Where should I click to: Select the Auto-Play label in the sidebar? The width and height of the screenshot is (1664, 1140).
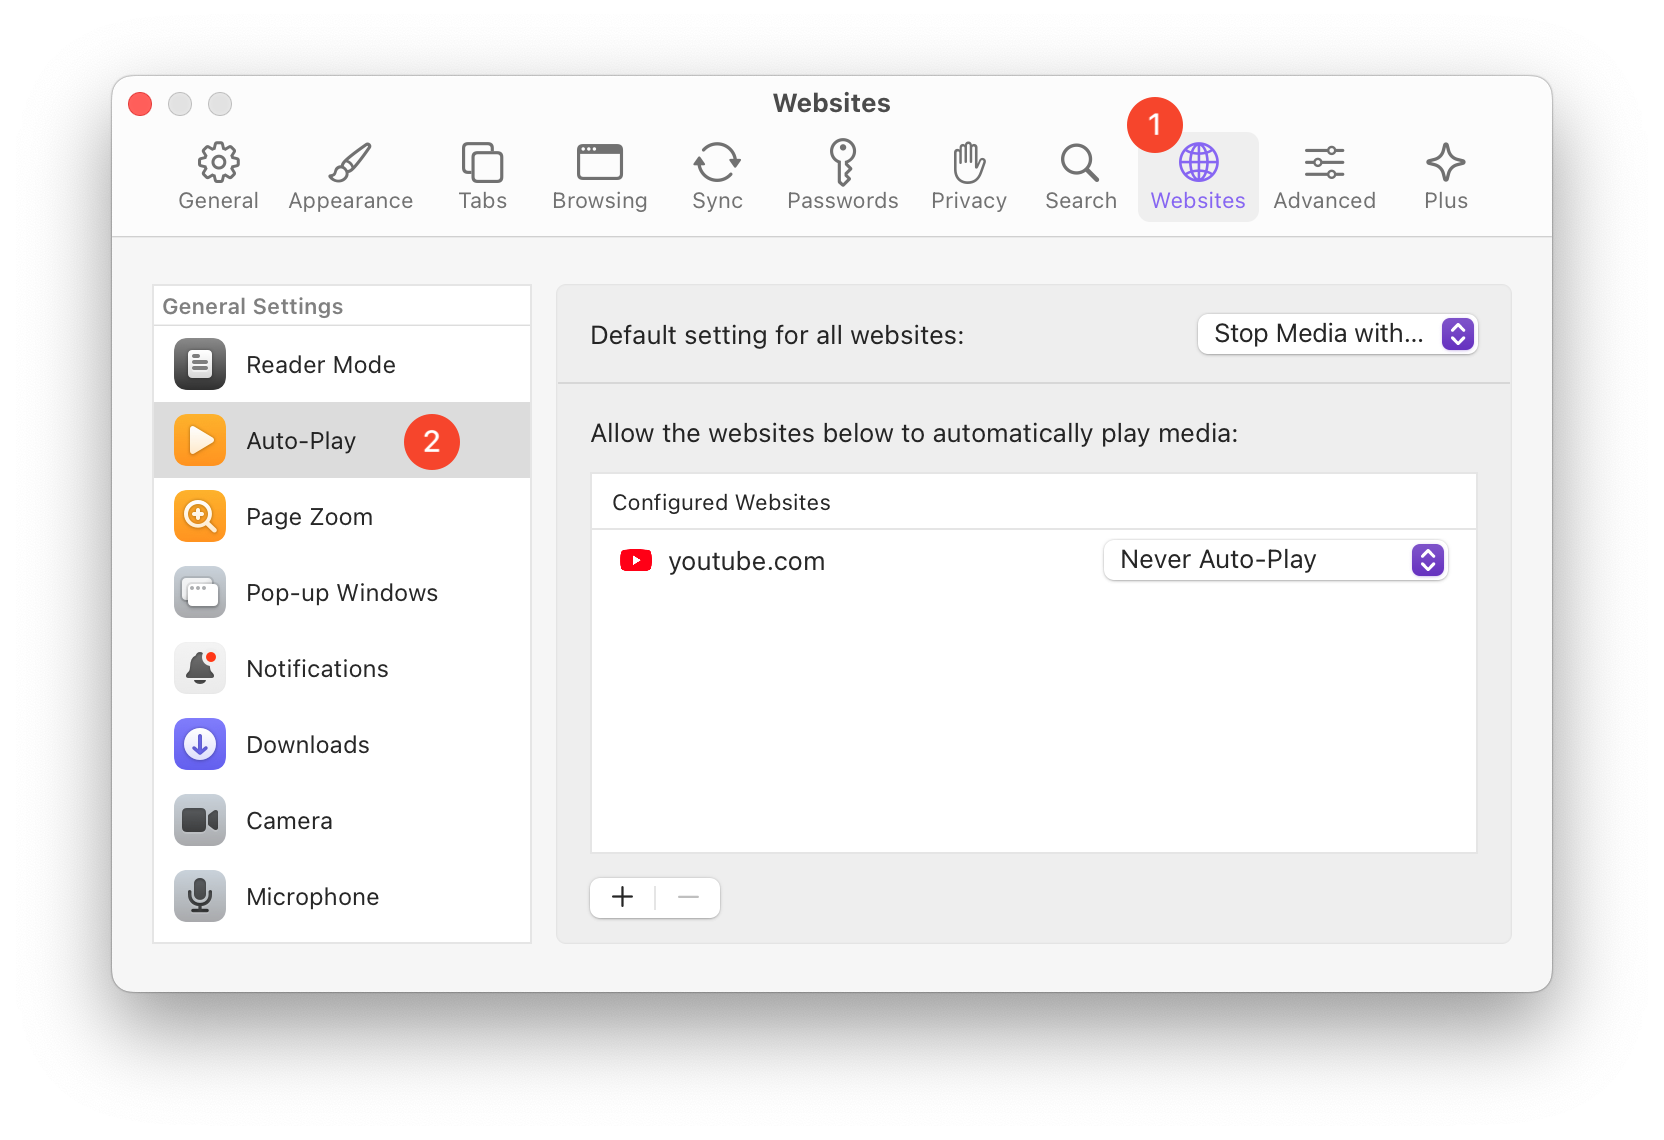tap(301, 441)
